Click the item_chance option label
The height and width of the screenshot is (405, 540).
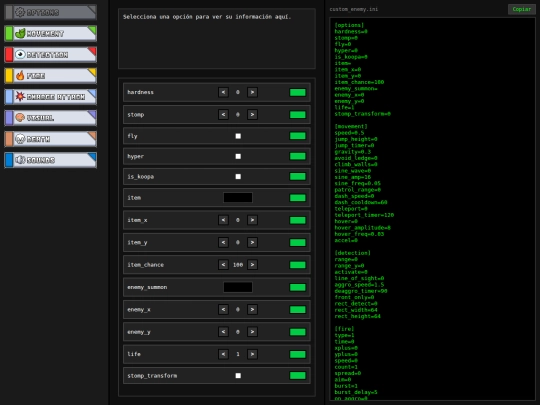pyautogui.click(x=145, y=265)
